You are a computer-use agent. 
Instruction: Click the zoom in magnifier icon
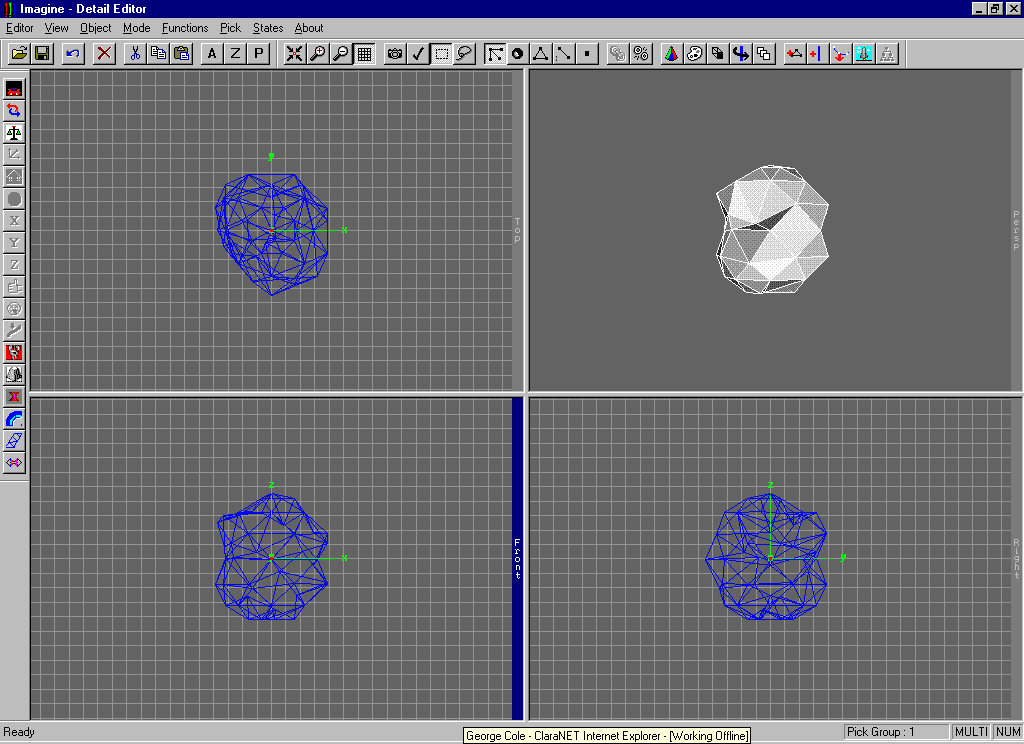pyautogui.click(x=317, y=54)
